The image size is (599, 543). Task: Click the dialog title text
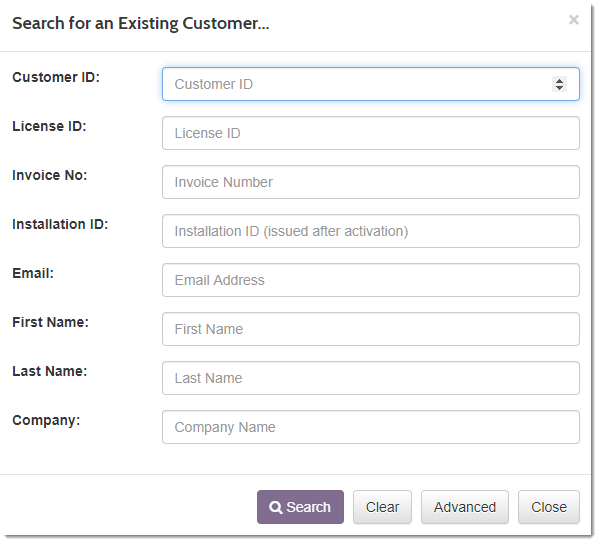tap(141, 23)
